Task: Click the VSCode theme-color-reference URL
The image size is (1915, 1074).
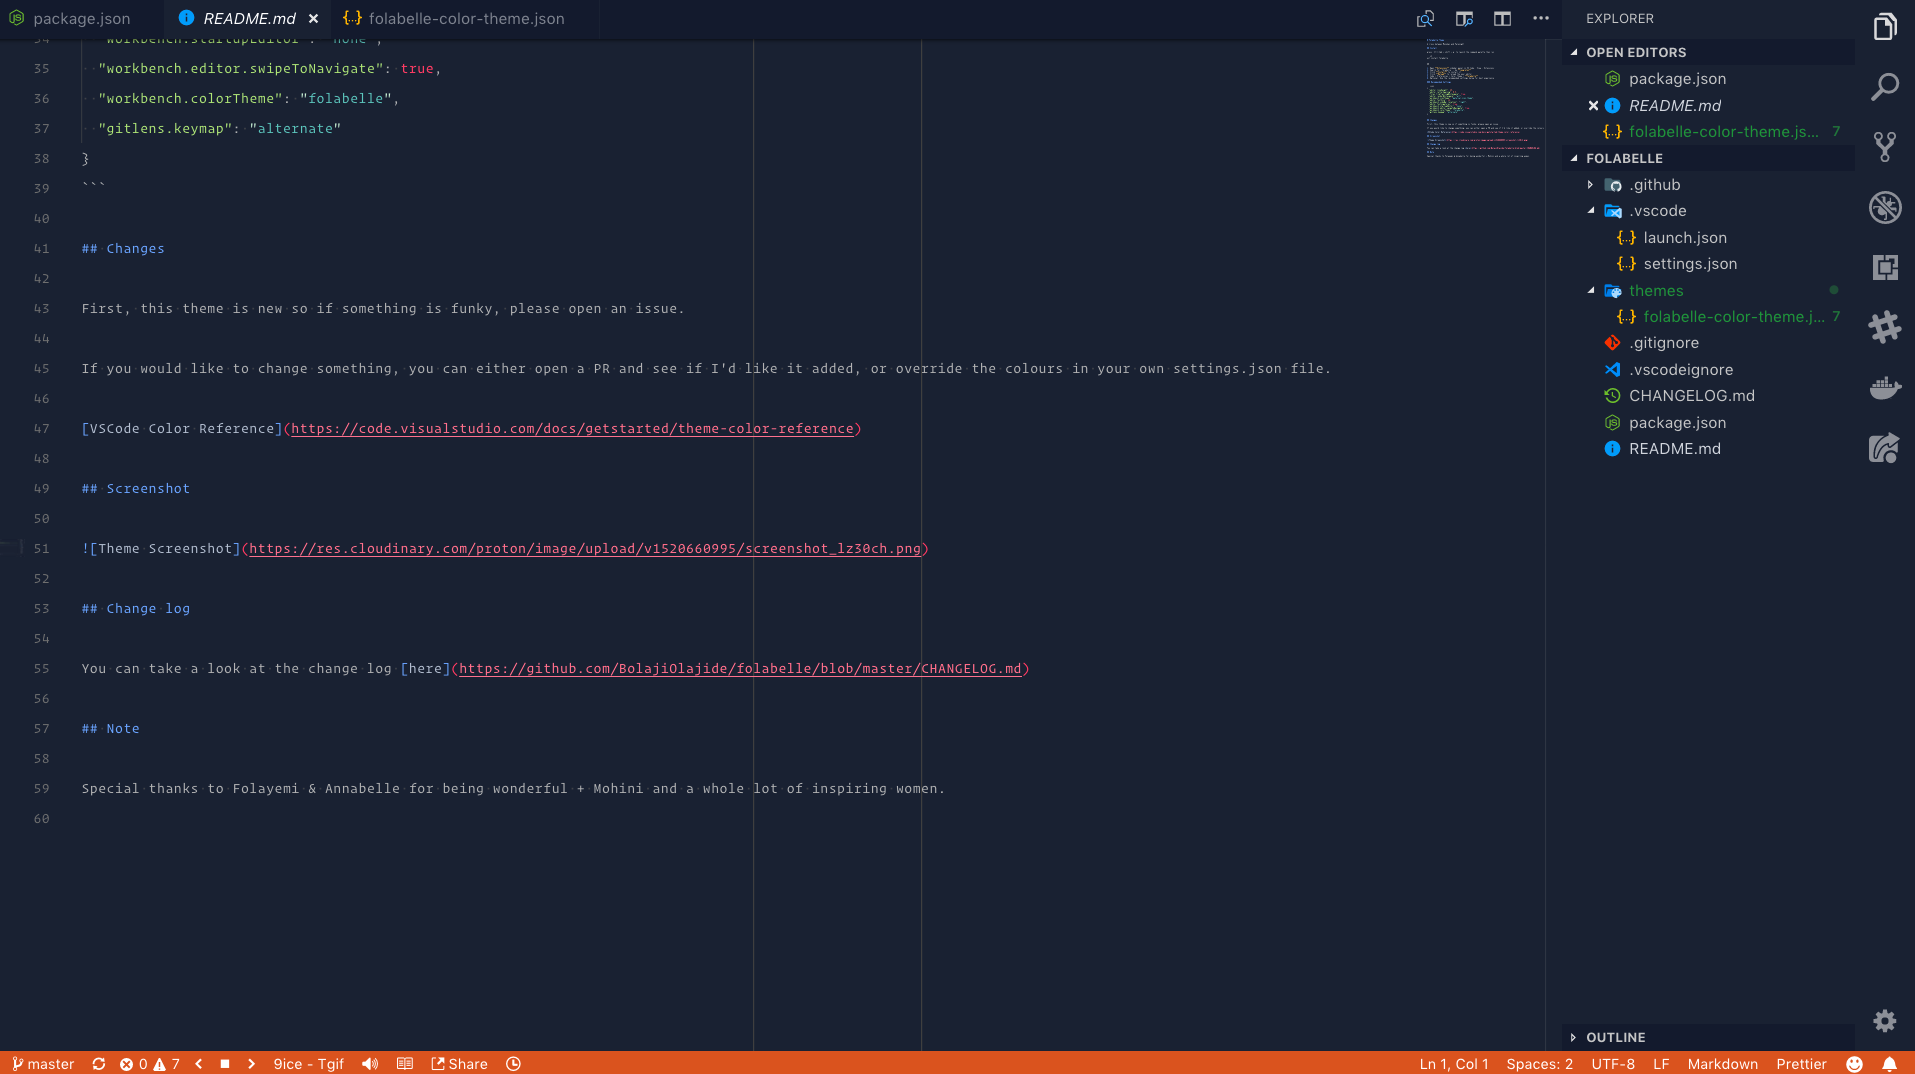Action: 572,429
